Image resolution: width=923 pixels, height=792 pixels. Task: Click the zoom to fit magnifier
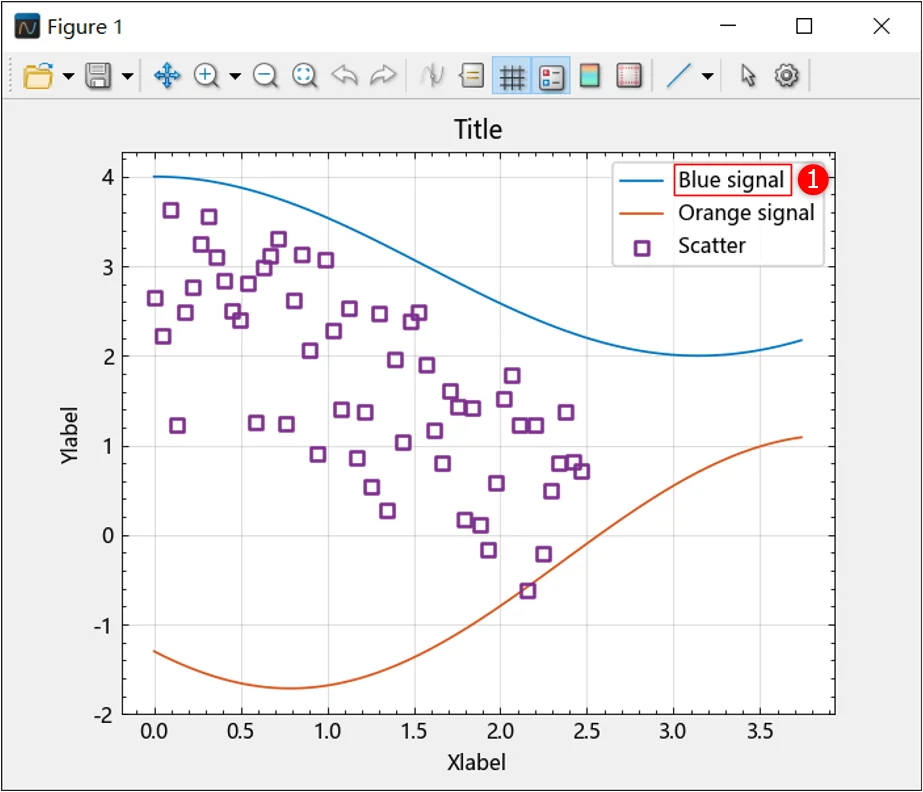[304, 76]
